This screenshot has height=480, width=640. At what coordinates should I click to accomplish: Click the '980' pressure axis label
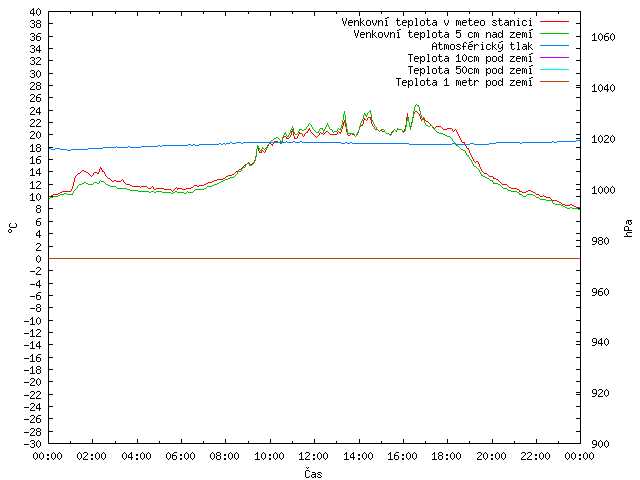pos(600,241)
